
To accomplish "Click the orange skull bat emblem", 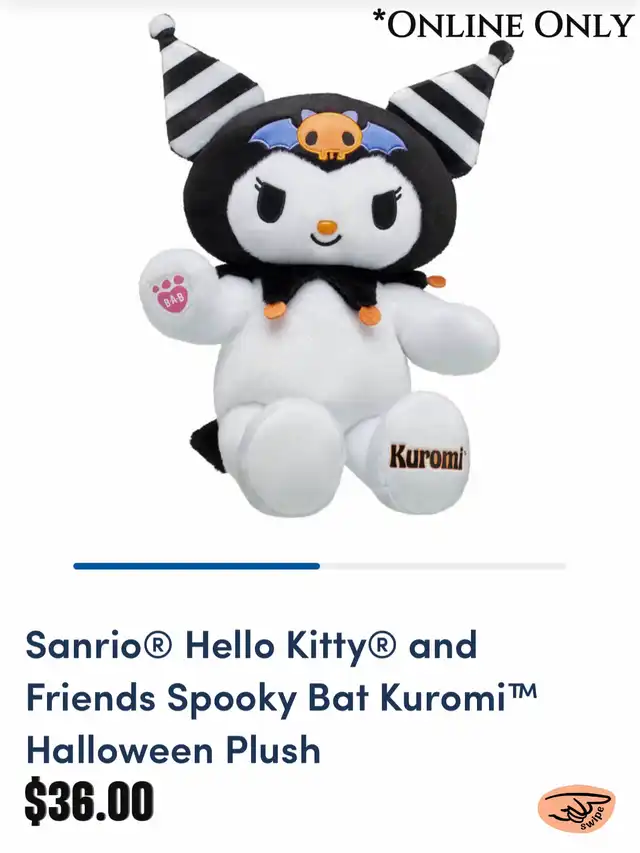I will click(327, 137).
